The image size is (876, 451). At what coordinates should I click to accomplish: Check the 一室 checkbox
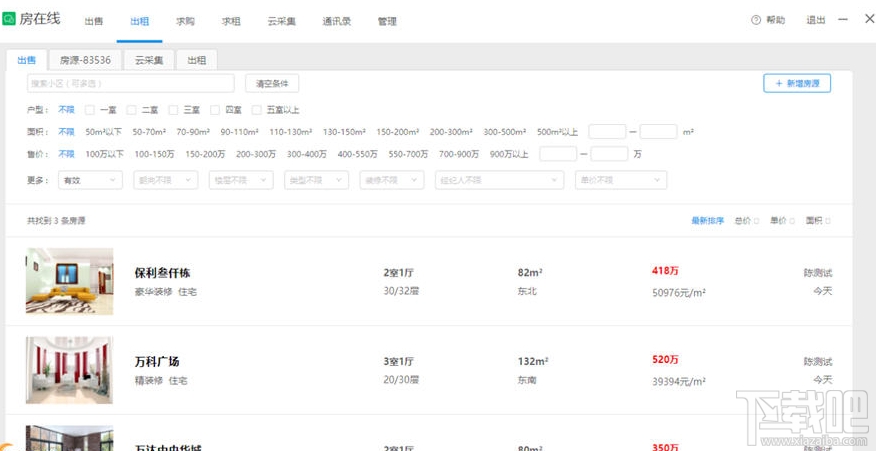coord(89,110)
